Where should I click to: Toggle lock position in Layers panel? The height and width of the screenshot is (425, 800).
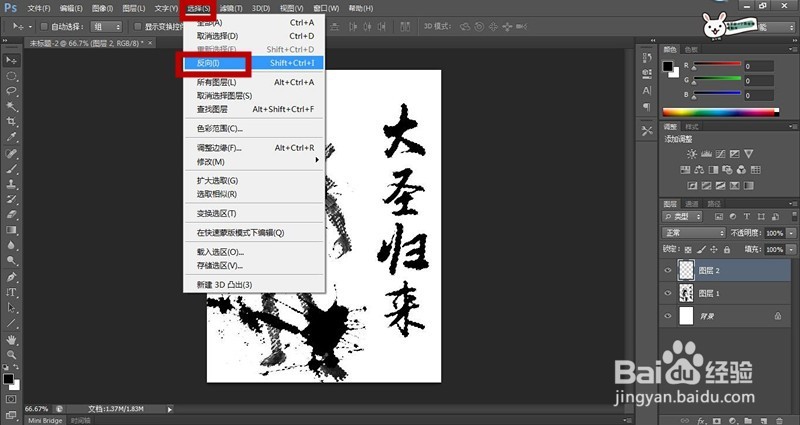tap(714, 249)
